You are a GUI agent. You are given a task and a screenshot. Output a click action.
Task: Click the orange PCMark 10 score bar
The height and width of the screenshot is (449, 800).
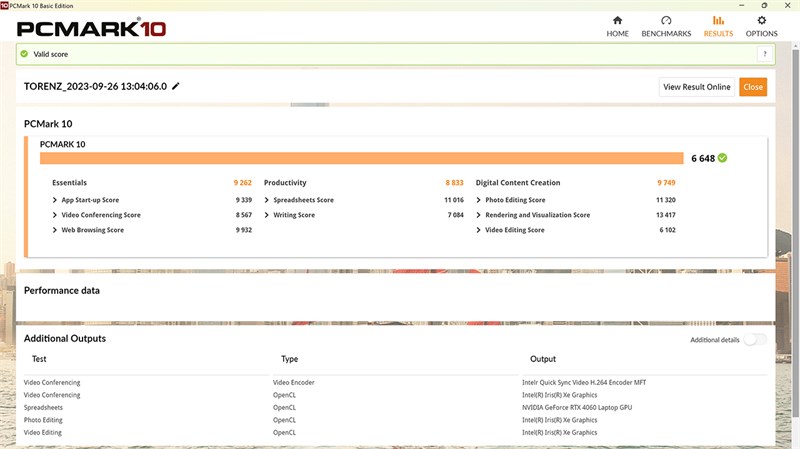point(361,158)
